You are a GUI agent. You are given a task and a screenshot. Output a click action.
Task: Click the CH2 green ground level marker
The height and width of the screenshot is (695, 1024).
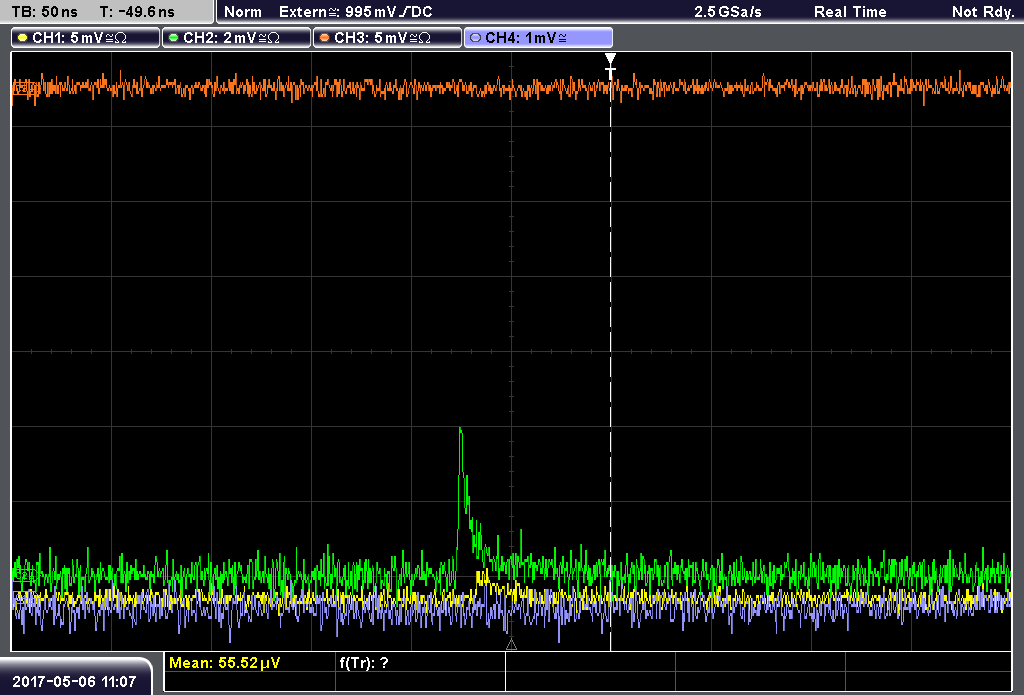(24, 575)
